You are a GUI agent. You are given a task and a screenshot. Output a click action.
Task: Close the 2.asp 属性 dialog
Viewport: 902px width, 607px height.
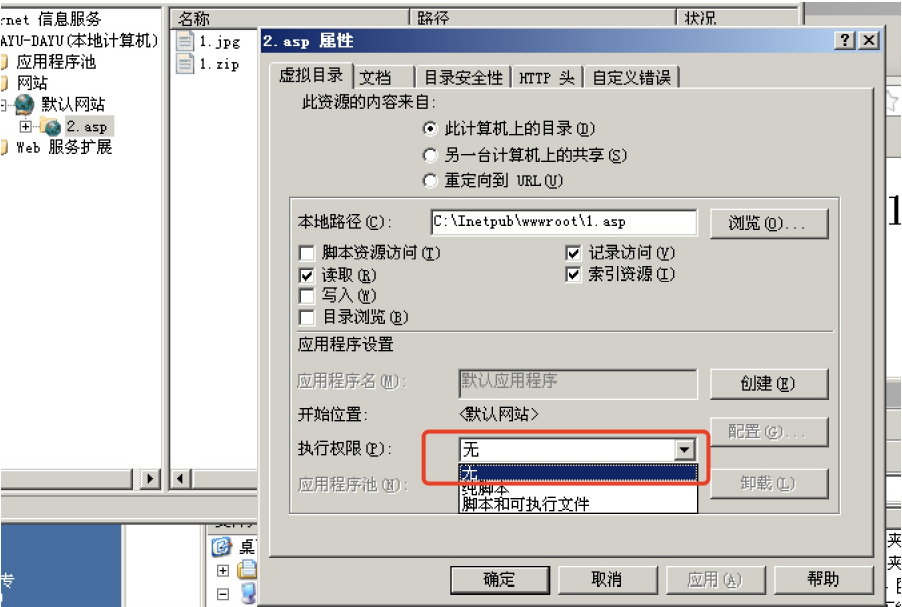point(869,40)
